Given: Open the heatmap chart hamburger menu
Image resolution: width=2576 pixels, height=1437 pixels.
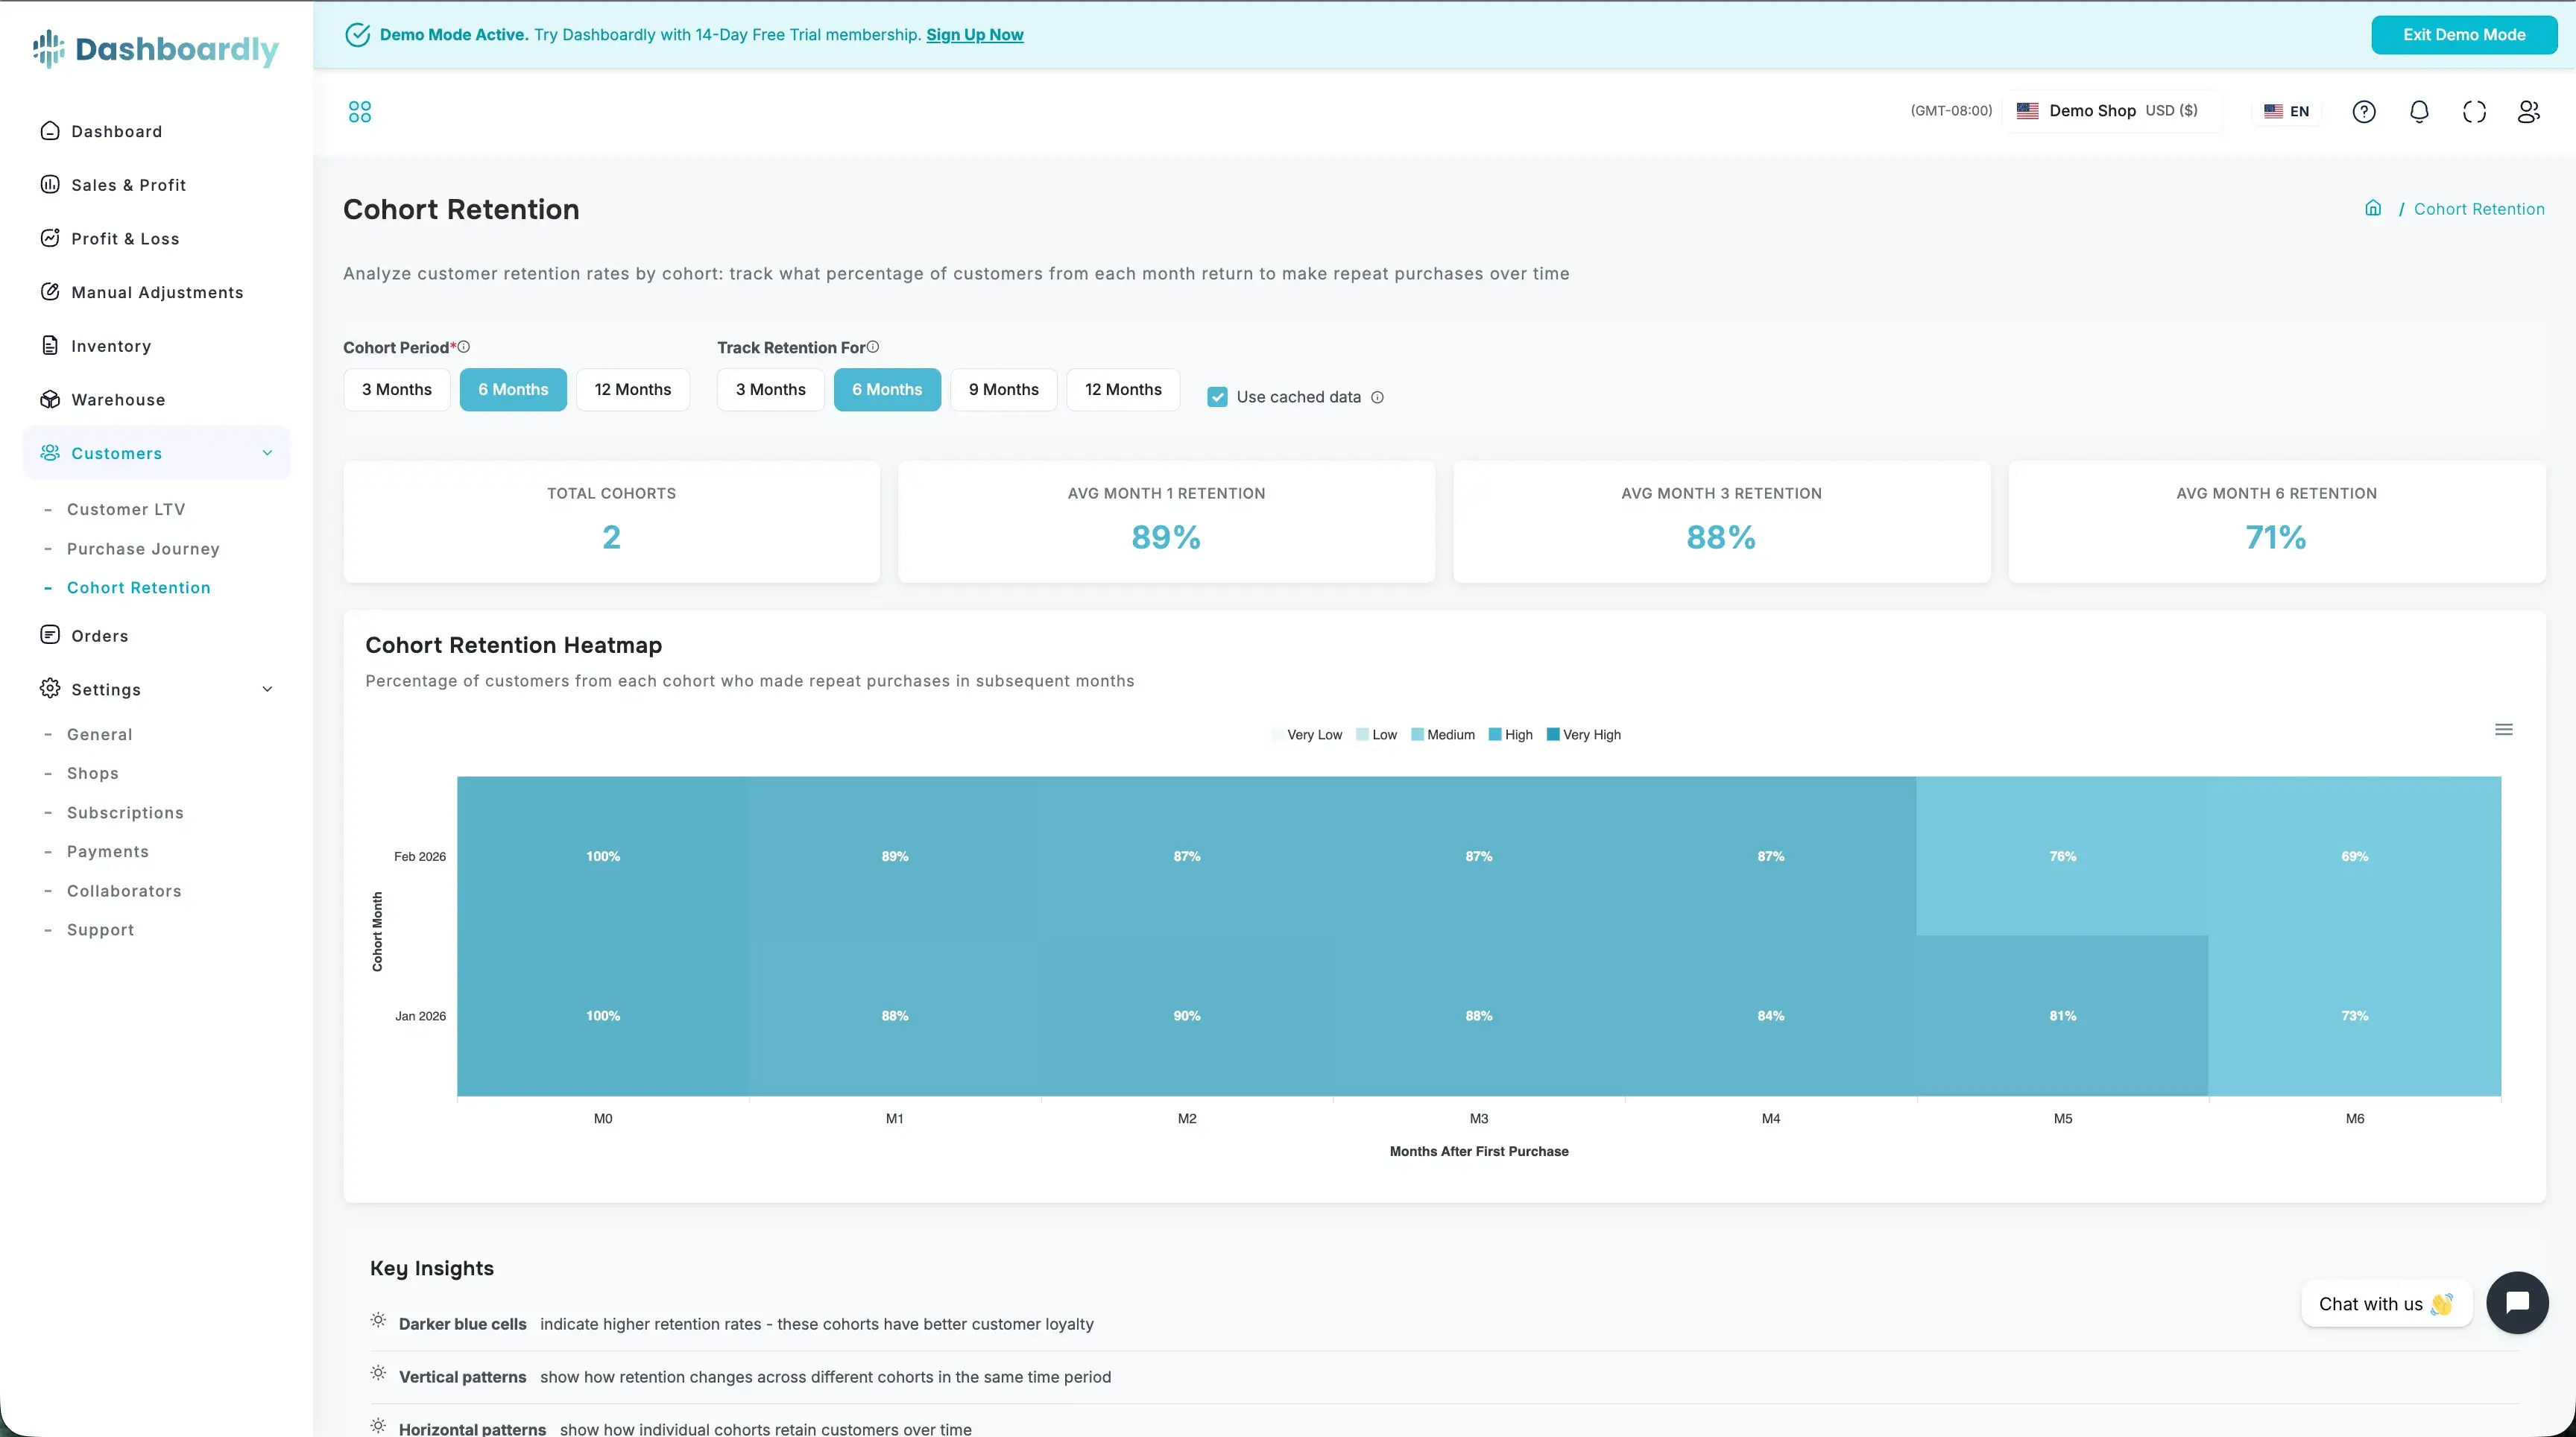Looking at the screenshot, I should 2503,729.
